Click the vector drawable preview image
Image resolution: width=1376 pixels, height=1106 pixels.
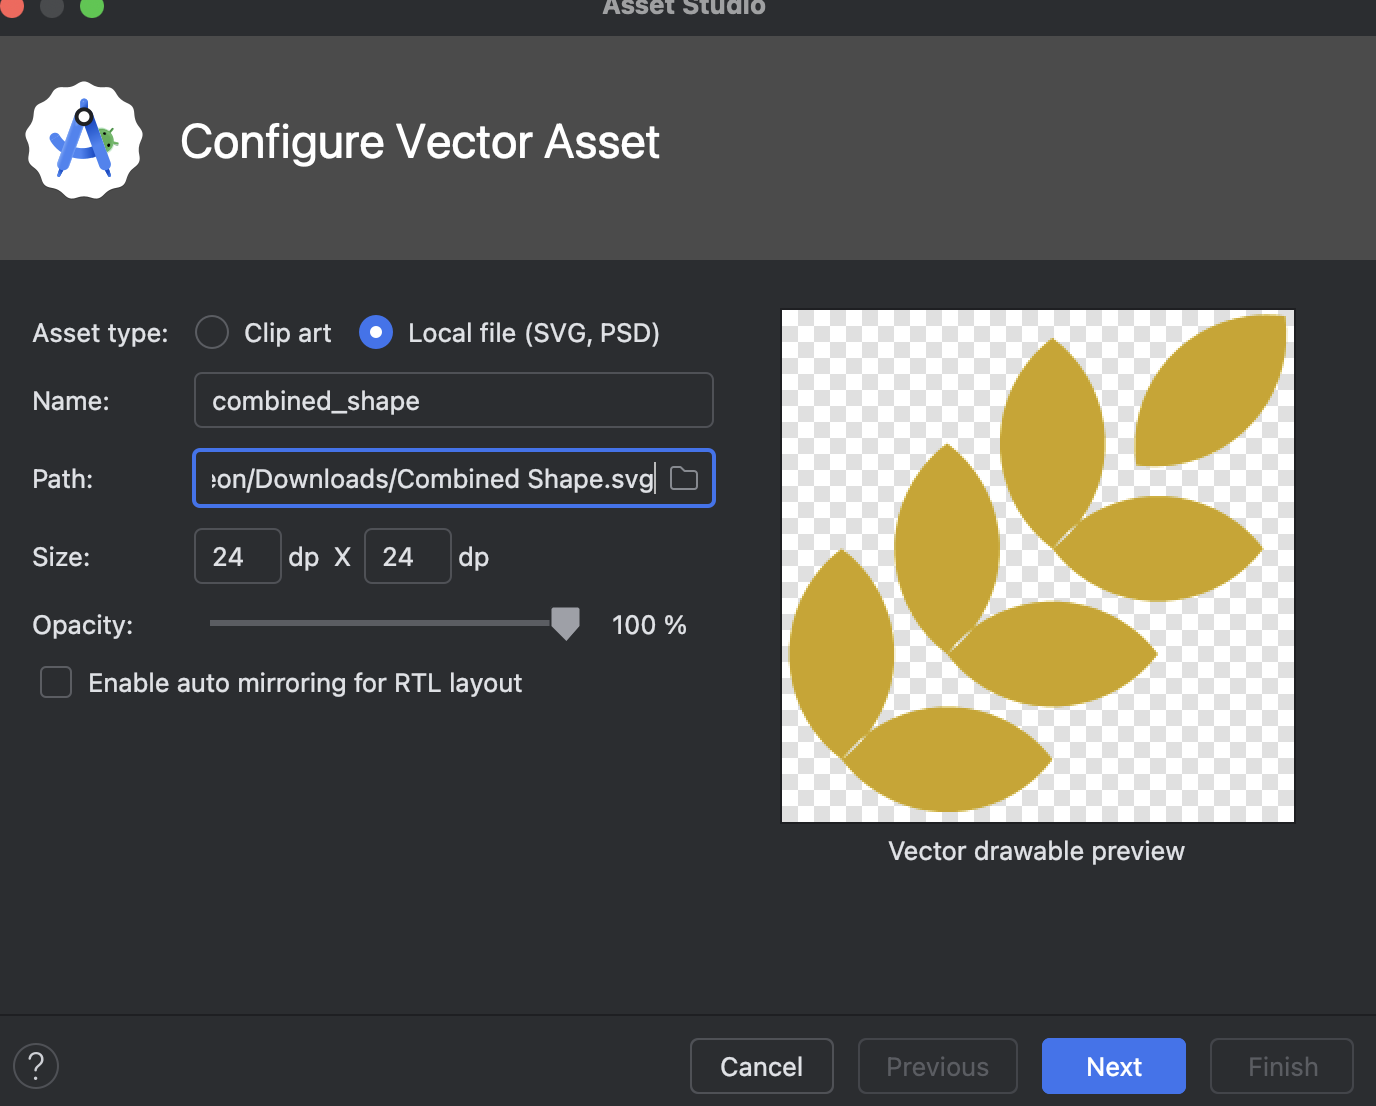point(1037,566)
